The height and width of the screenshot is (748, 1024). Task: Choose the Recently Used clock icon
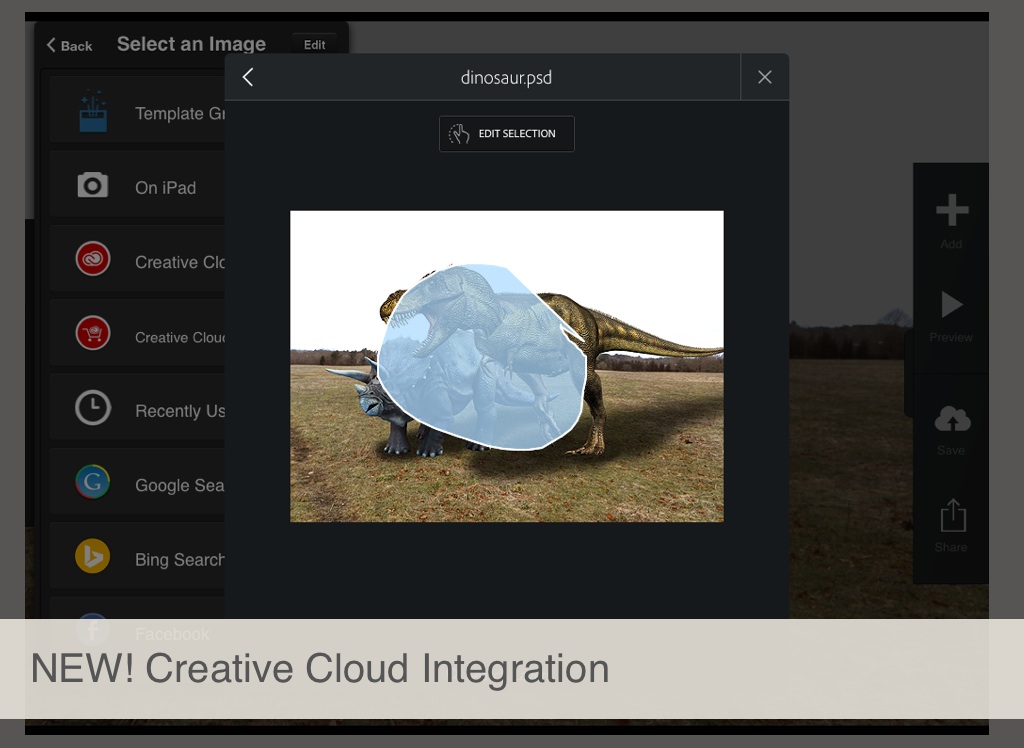(x=93, y=408)
